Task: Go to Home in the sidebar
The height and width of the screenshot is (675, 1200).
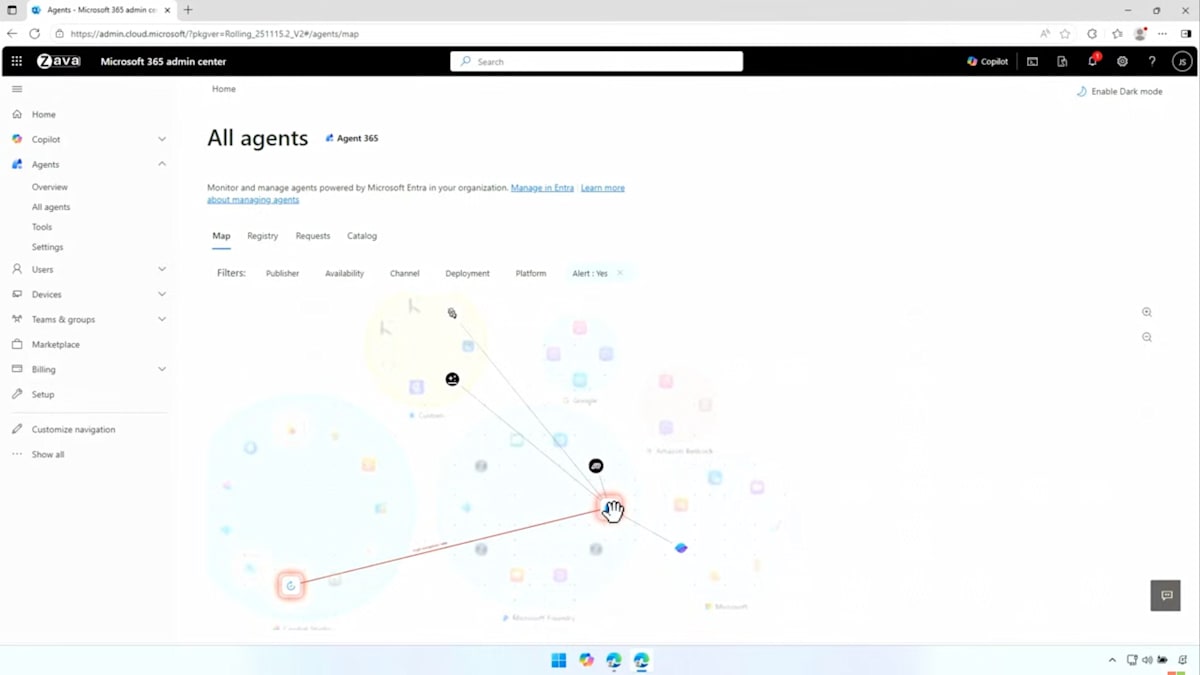Action: pos(43,114)
